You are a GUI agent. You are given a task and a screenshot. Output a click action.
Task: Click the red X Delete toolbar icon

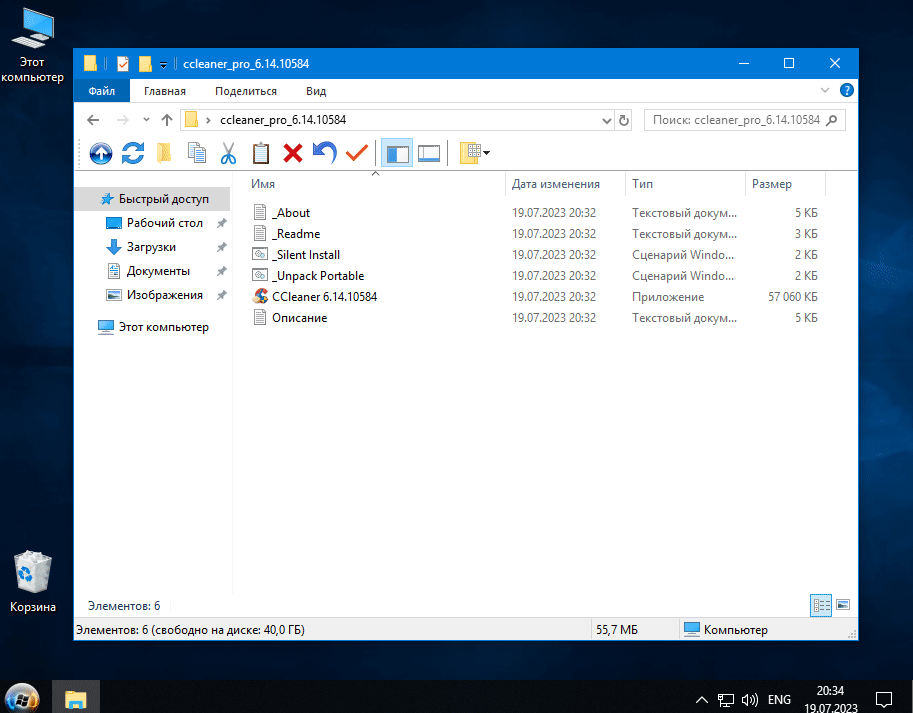click(293, 153)
